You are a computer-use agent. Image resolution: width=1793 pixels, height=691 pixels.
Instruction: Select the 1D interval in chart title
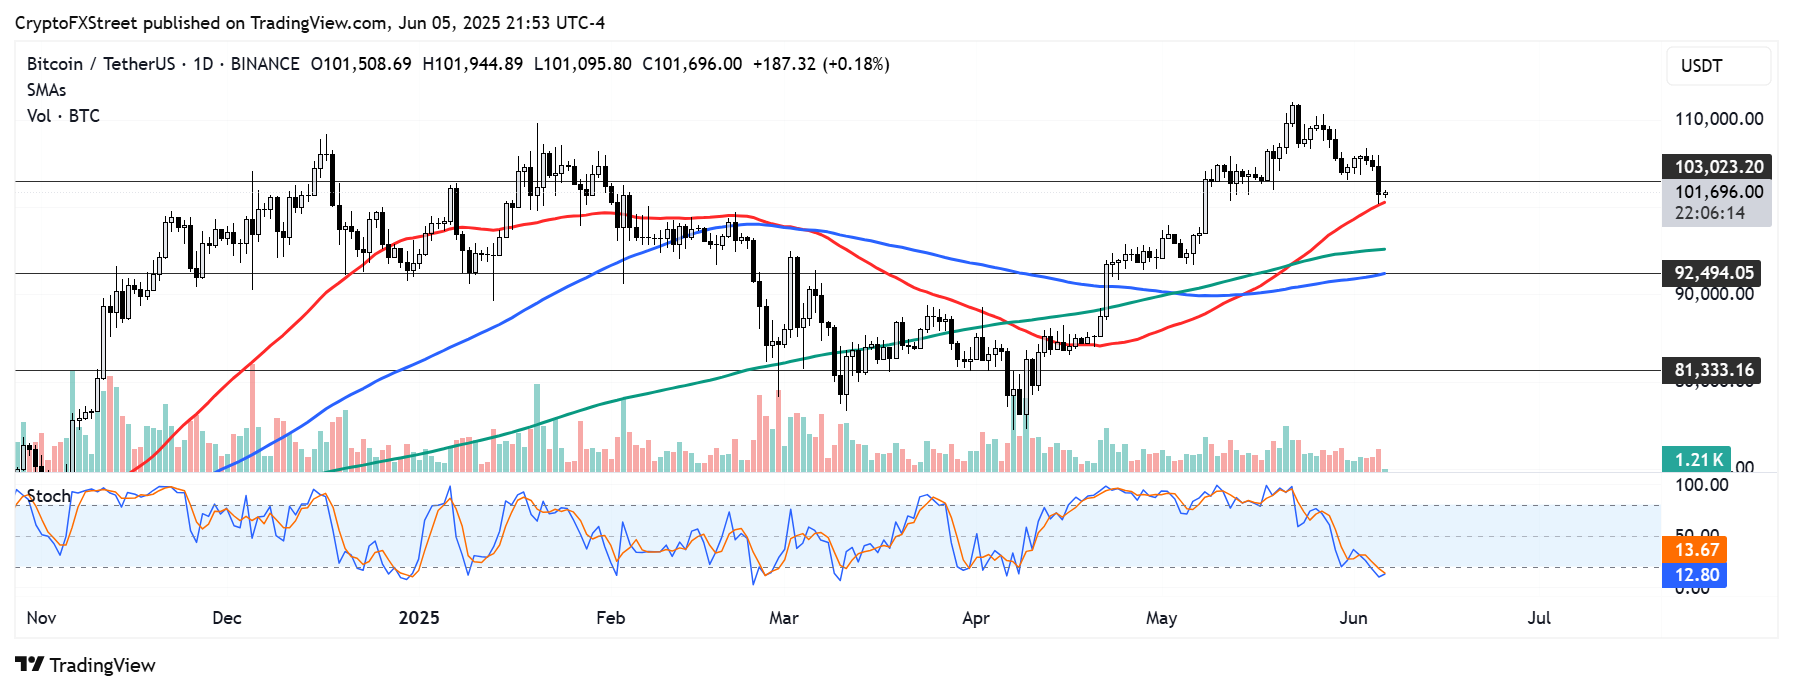pyautogui.click(x=203, y=64)
